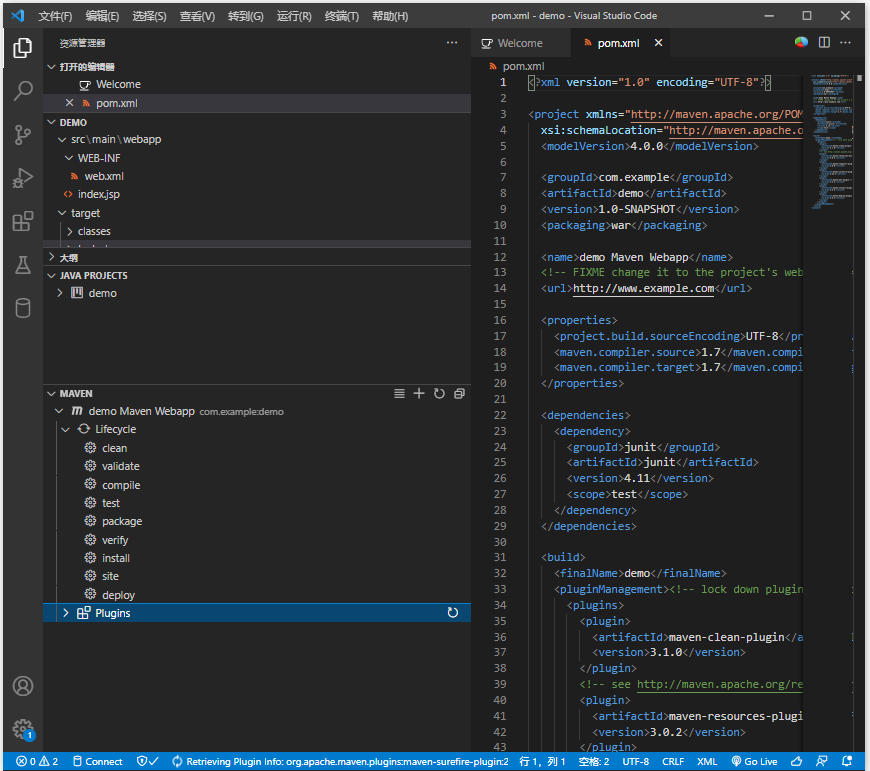Expand the demo project under Java Projects
This screenshot has height=771, width=870.
click(x=60, y=293)
